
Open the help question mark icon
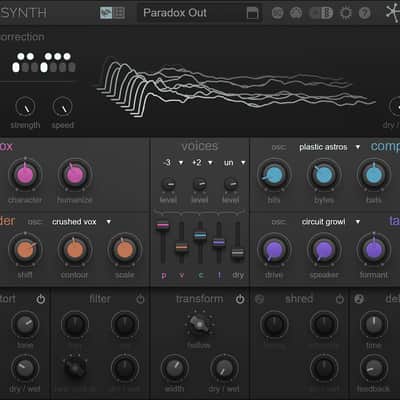click(x=364, y=13)
